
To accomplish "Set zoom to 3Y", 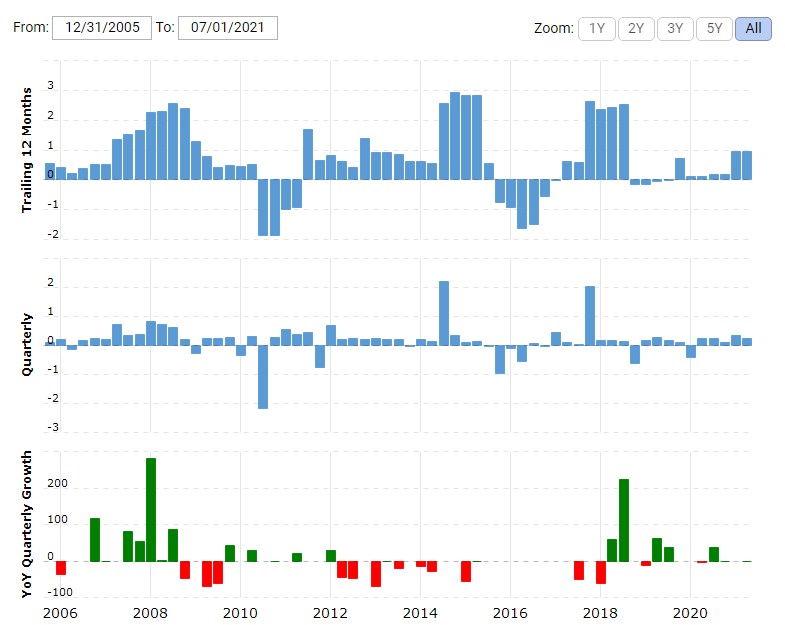I will click(675, 29).
